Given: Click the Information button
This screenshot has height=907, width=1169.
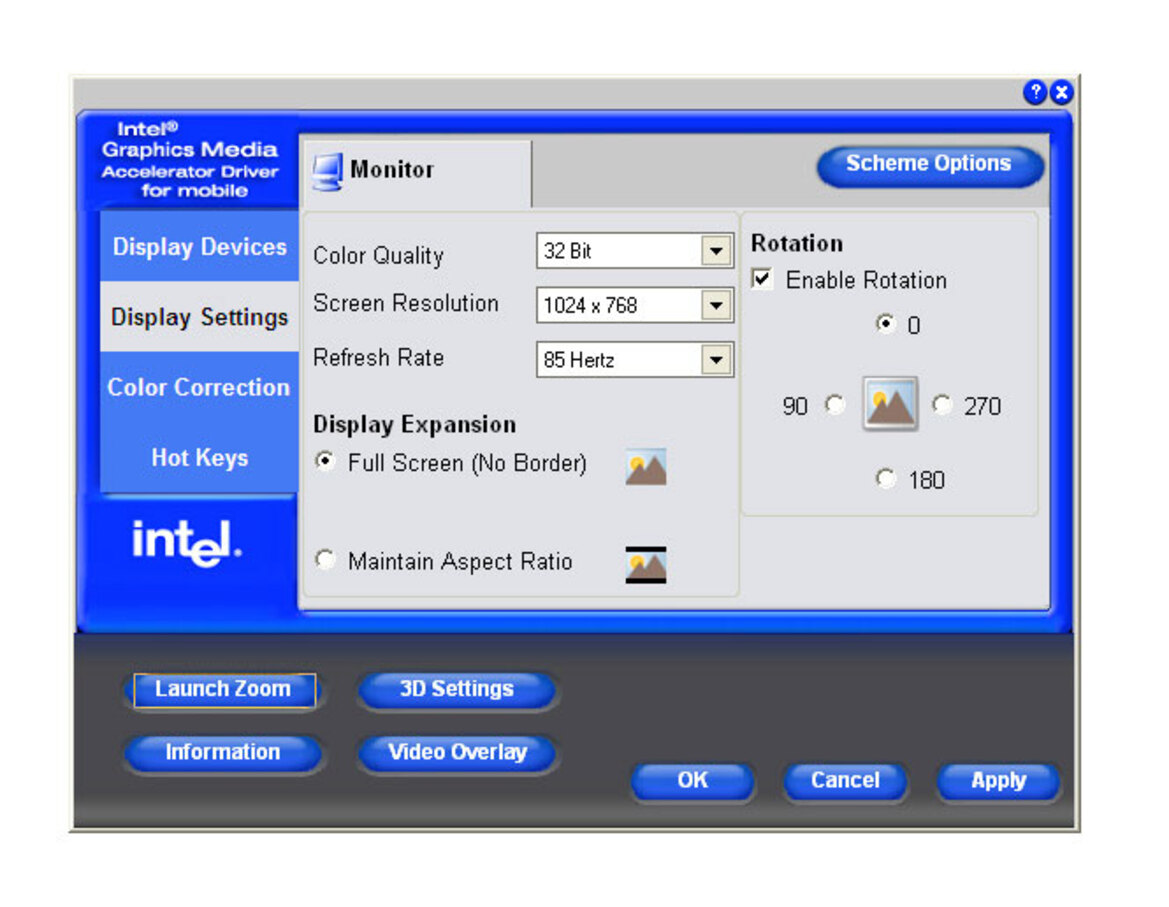Looking at the screenshot, I should [224, 753].
